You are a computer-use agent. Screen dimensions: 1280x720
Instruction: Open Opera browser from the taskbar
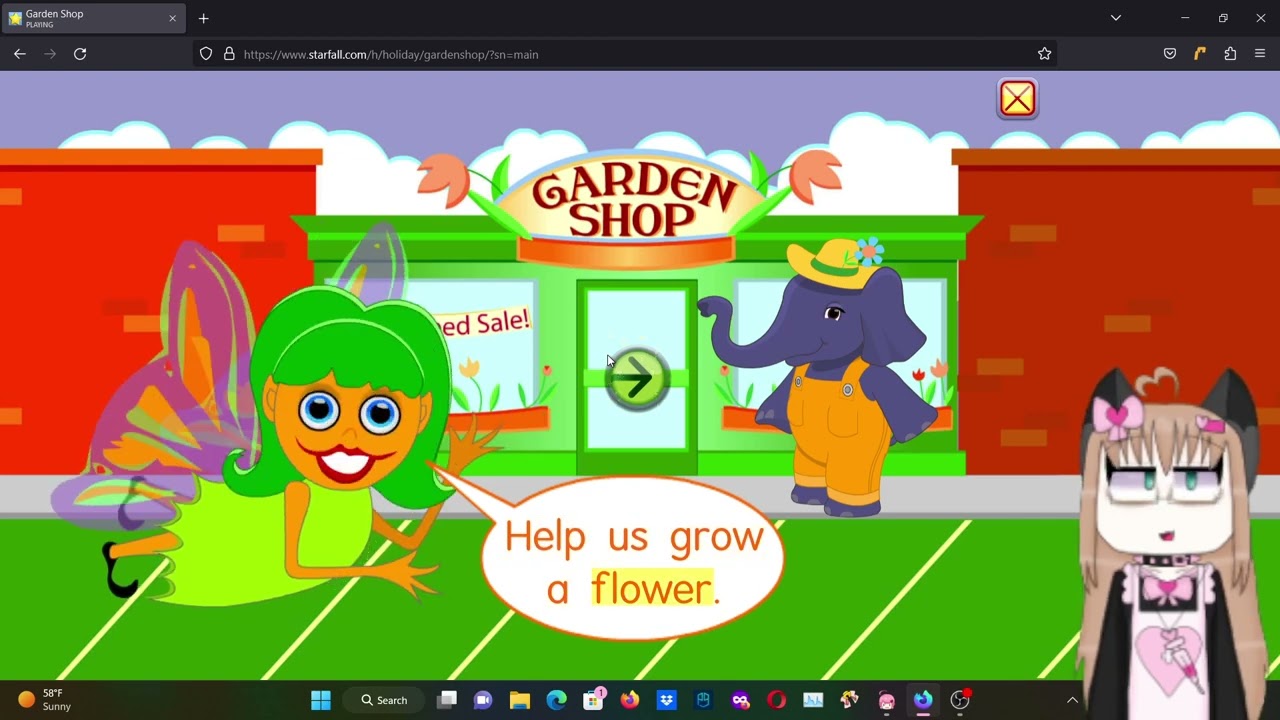click(777, 700)
